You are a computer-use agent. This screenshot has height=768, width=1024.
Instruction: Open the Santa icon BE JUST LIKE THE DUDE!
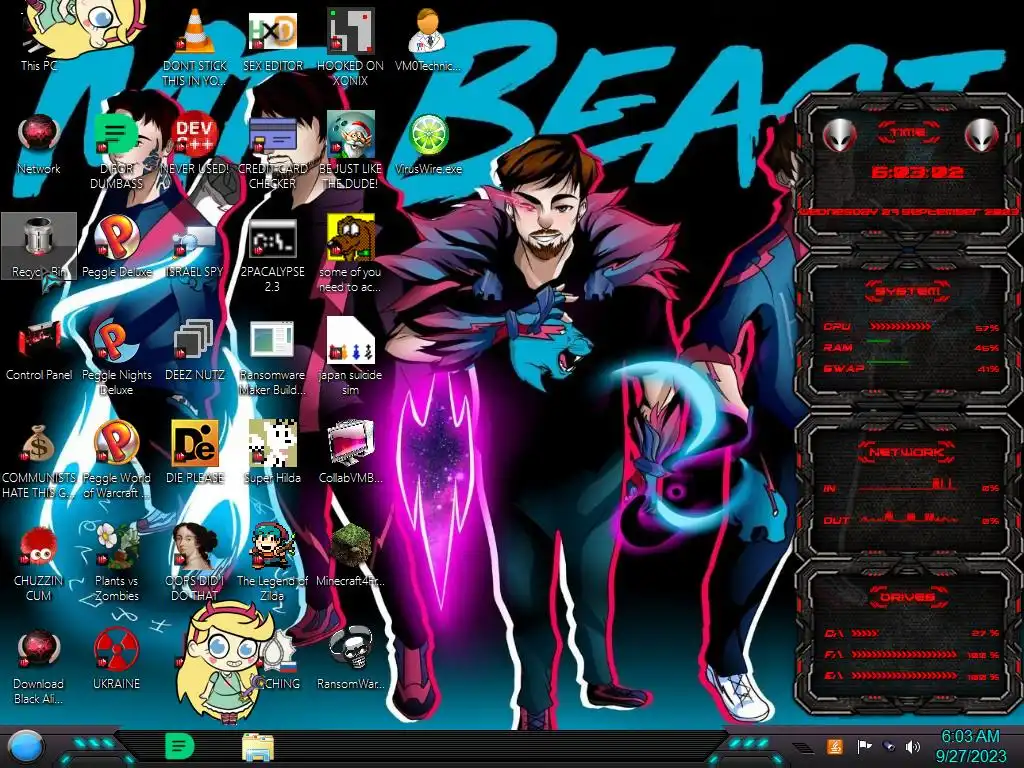350,135
